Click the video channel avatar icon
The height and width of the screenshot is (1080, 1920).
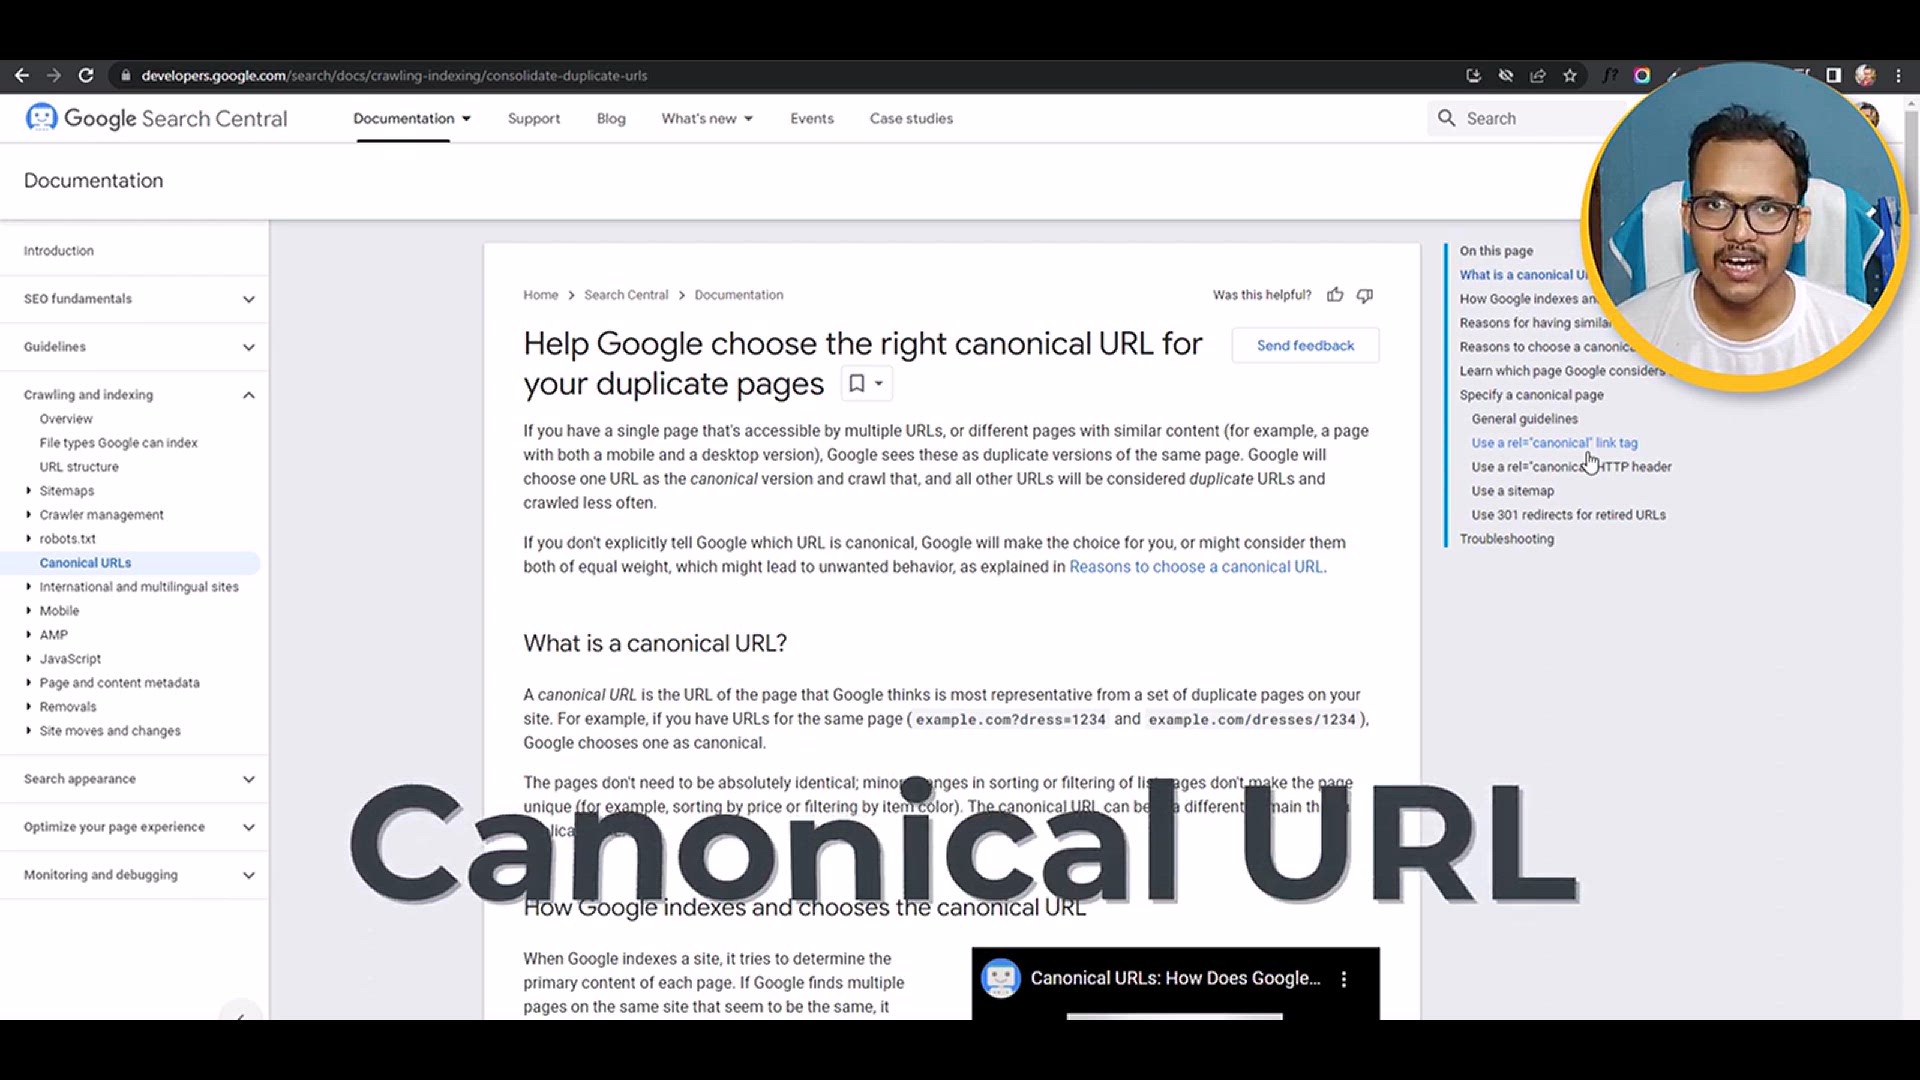[x=1000, y=978]
